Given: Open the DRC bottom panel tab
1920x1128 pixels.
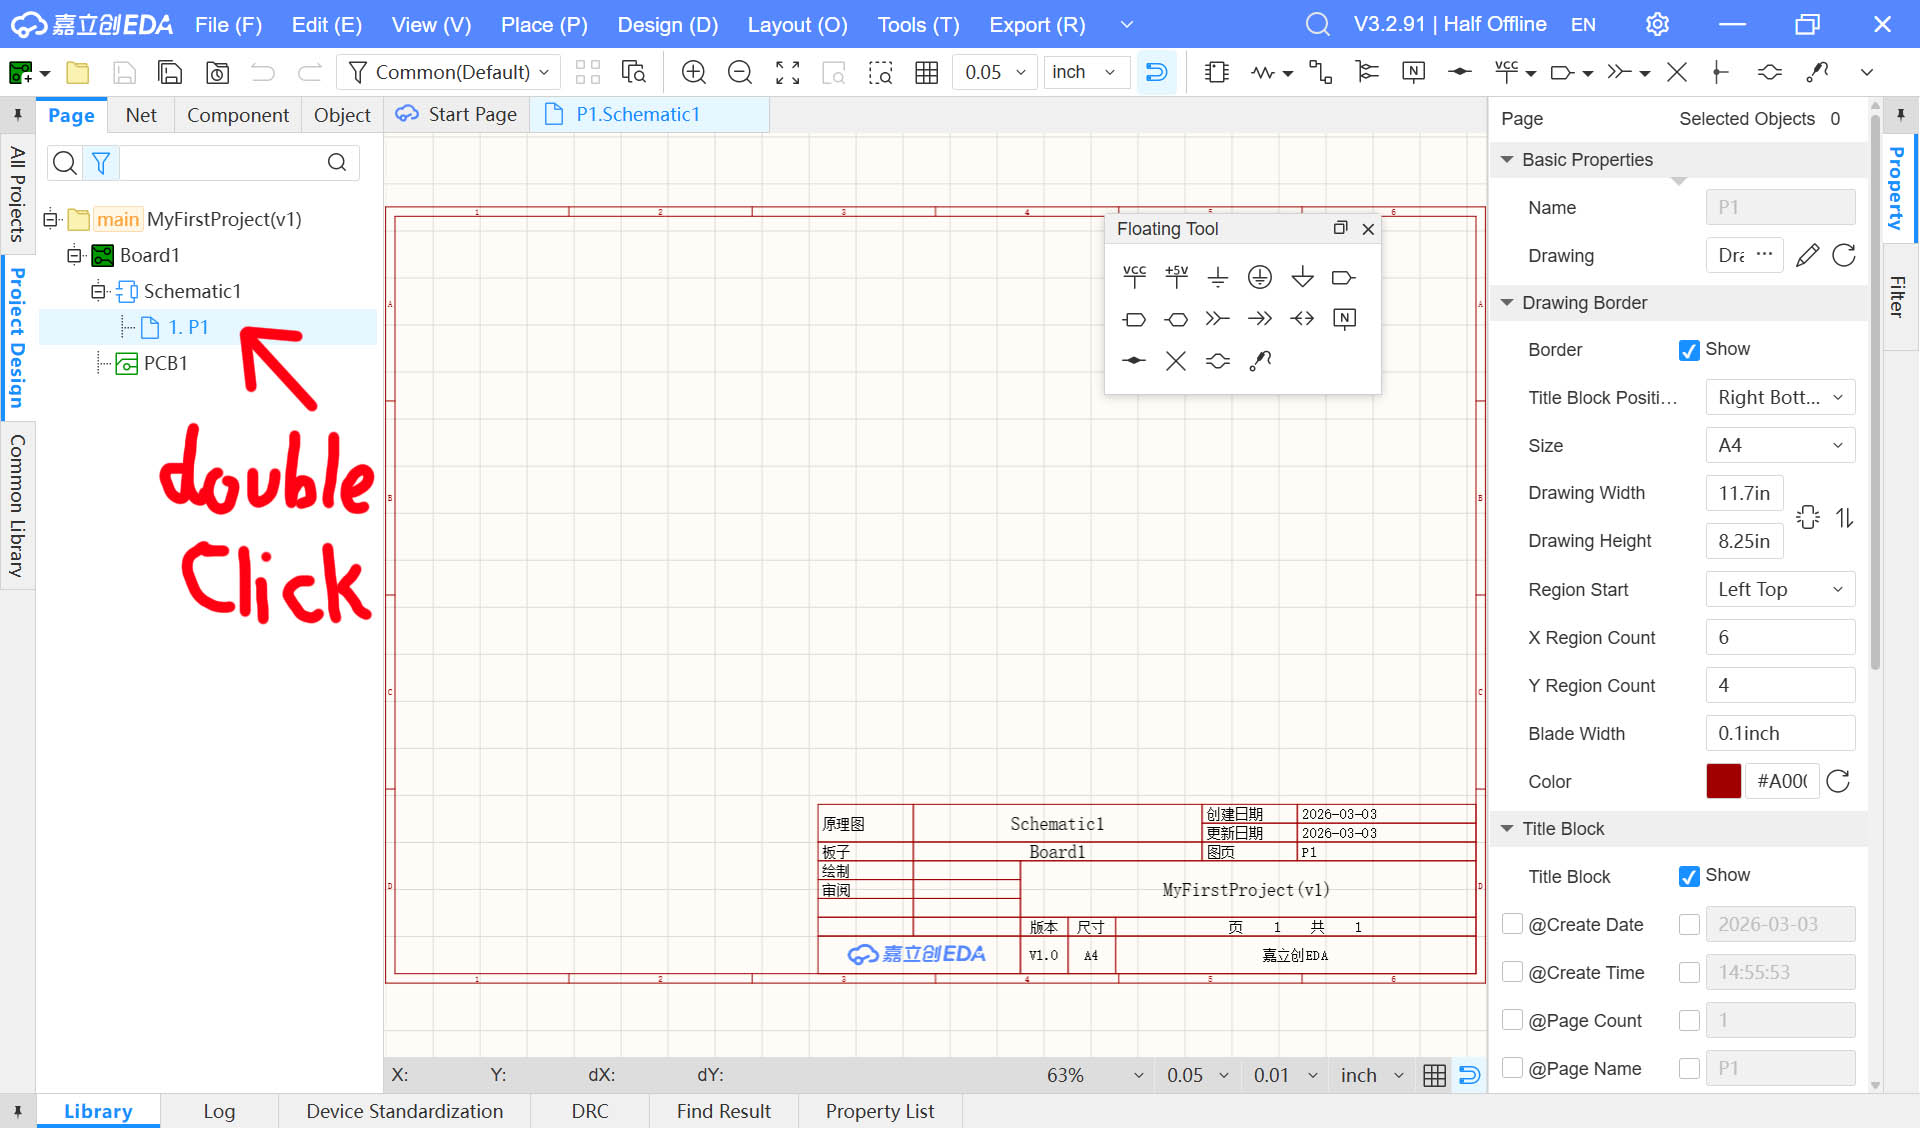Looking at the screenshot, I should click(589, 1111).
